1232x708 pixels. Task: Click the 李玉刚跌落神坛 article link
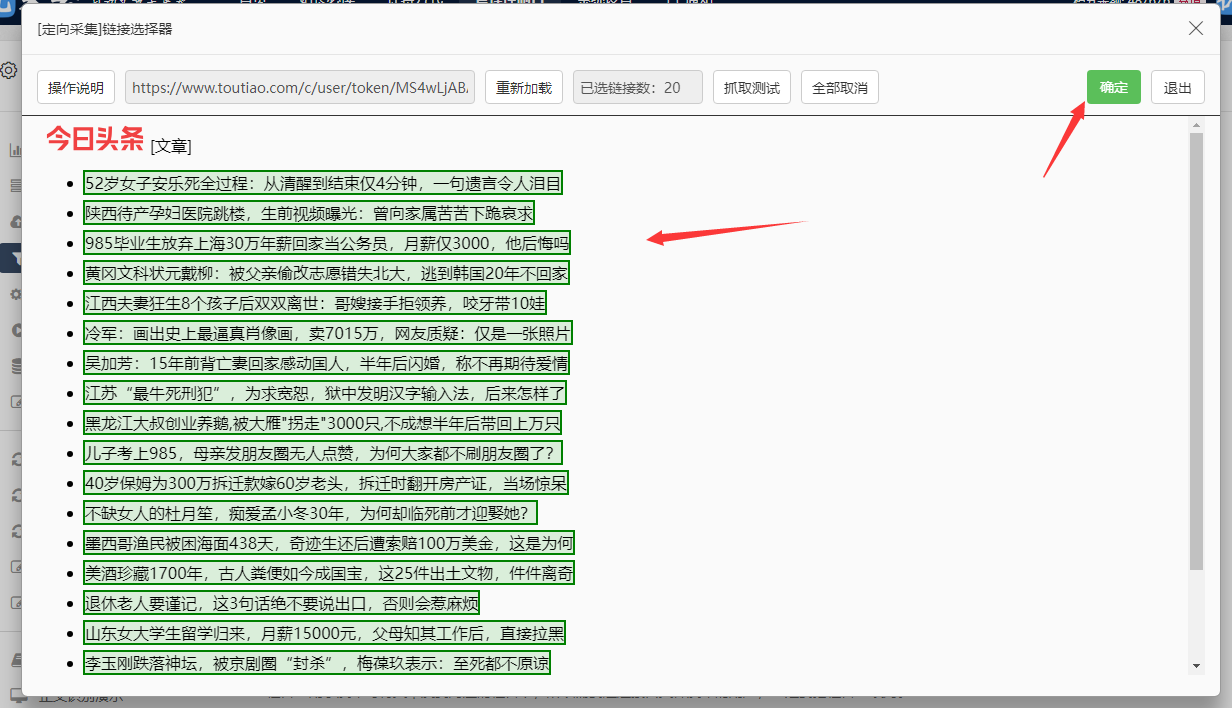pyautogui.click(x=317, y=663)
